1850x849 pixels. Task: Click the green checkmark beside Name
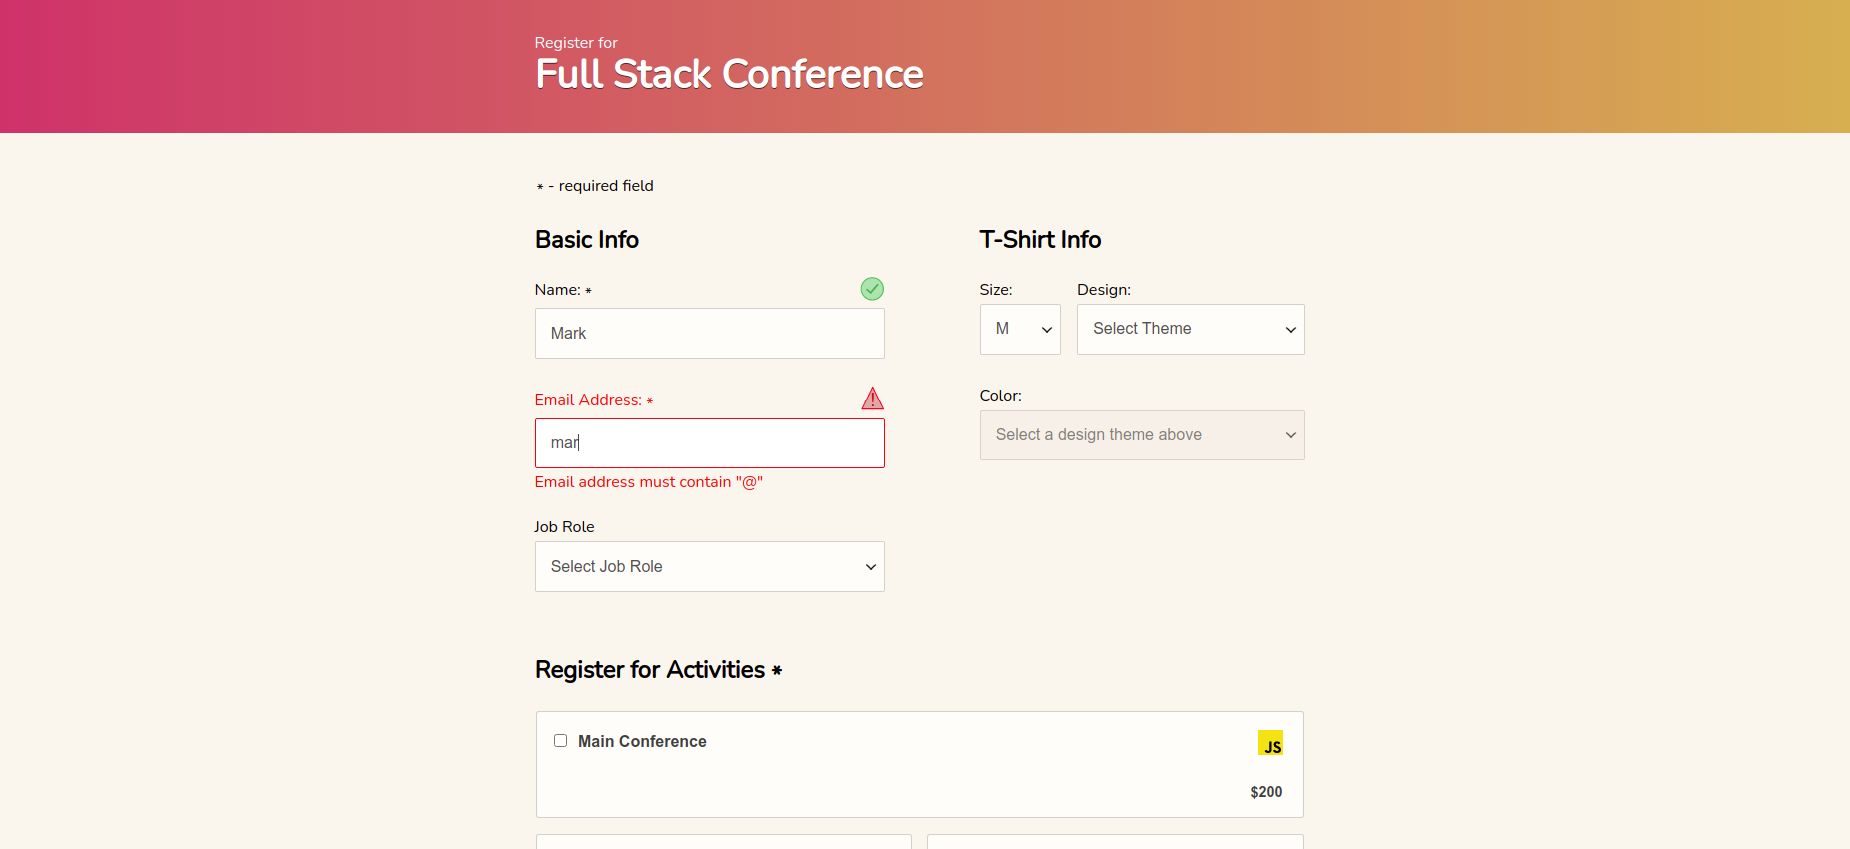pyautogui.click(x=872, y=289)
